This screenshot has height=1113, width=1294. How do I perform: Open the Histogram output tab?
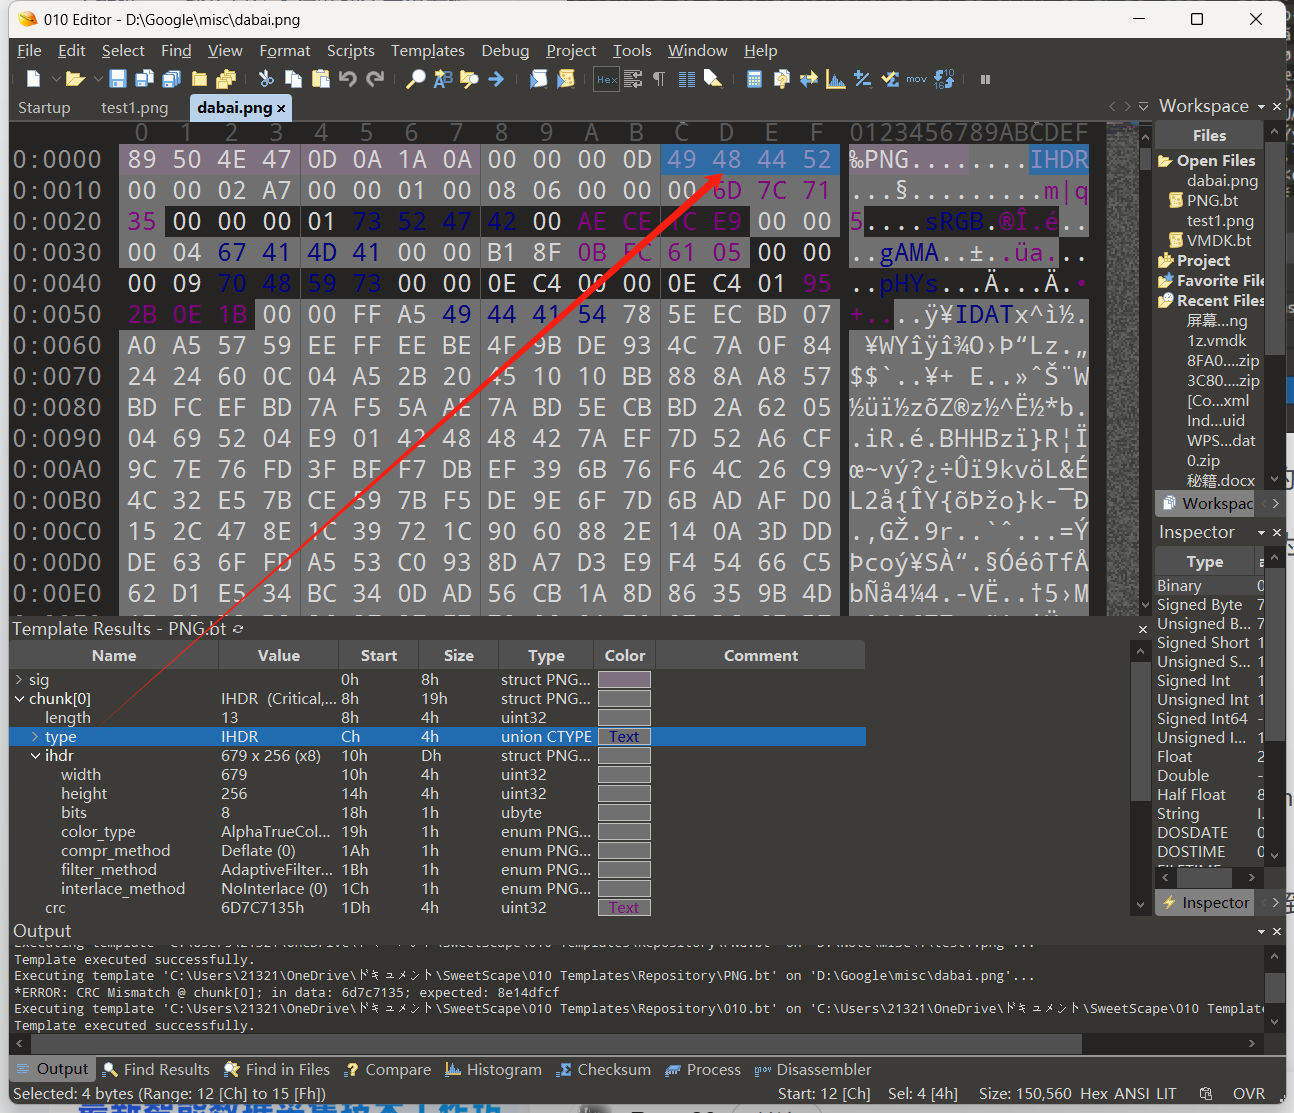[493, 1070]
